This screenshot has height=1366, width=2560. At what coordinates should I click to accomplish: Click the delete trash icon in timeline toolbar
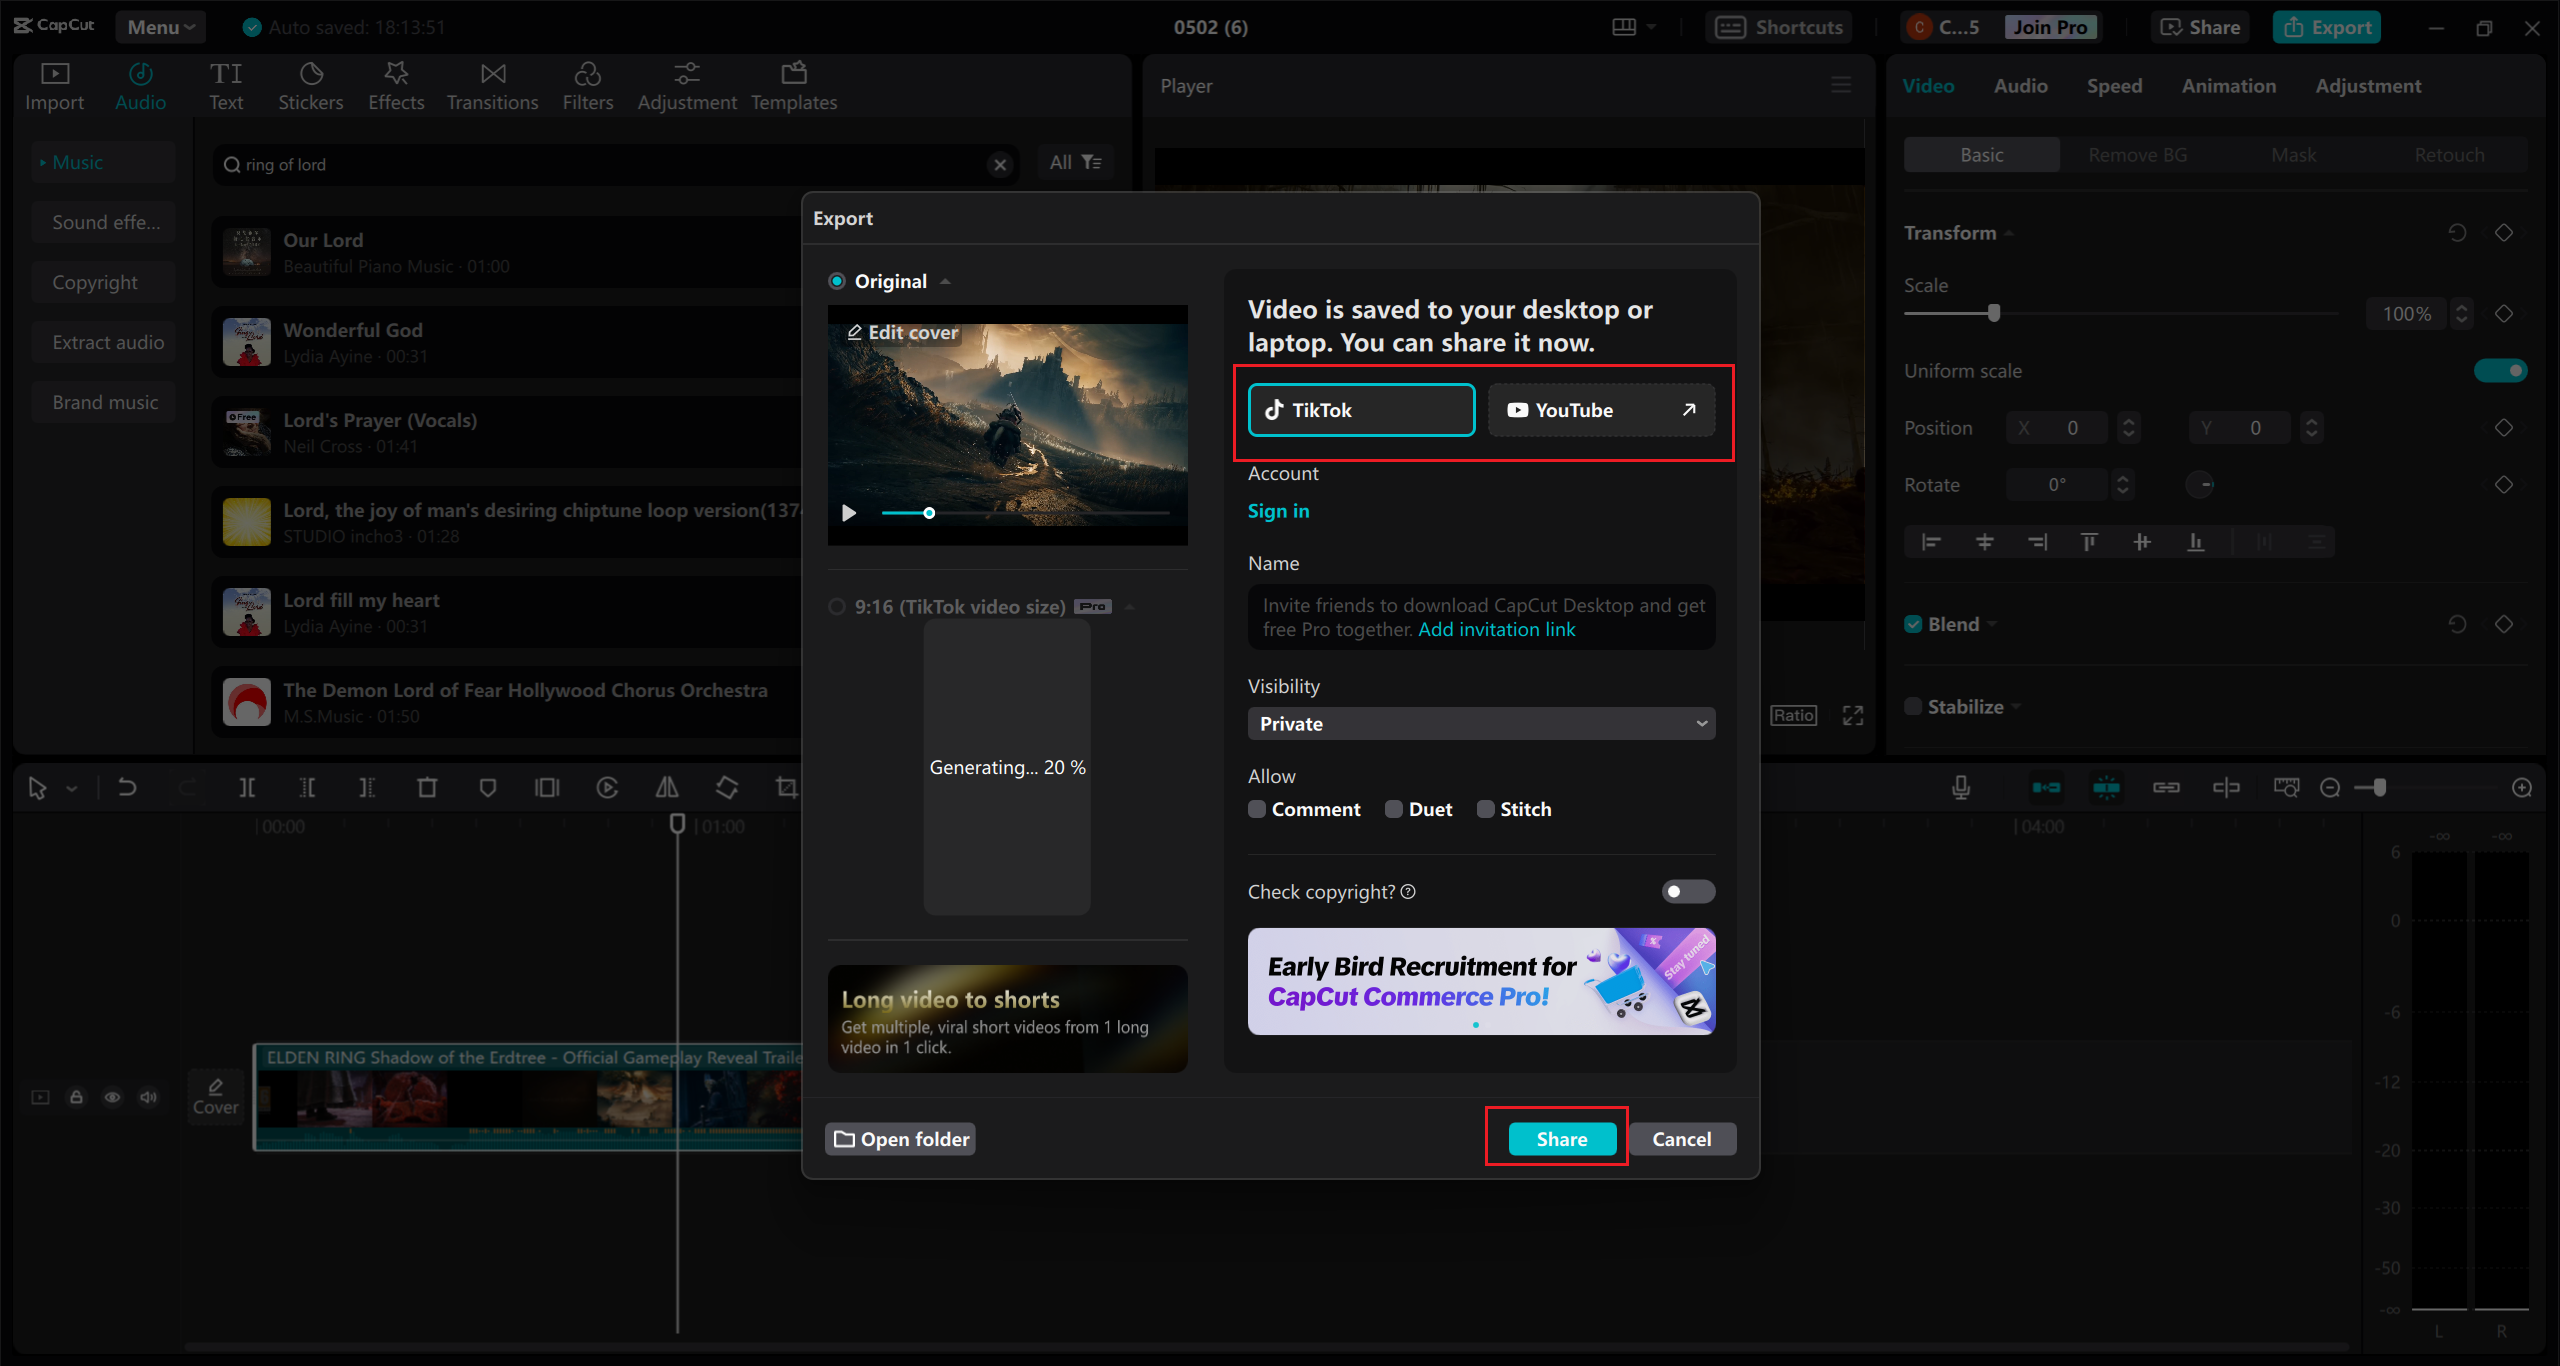(x=427, y=788)
